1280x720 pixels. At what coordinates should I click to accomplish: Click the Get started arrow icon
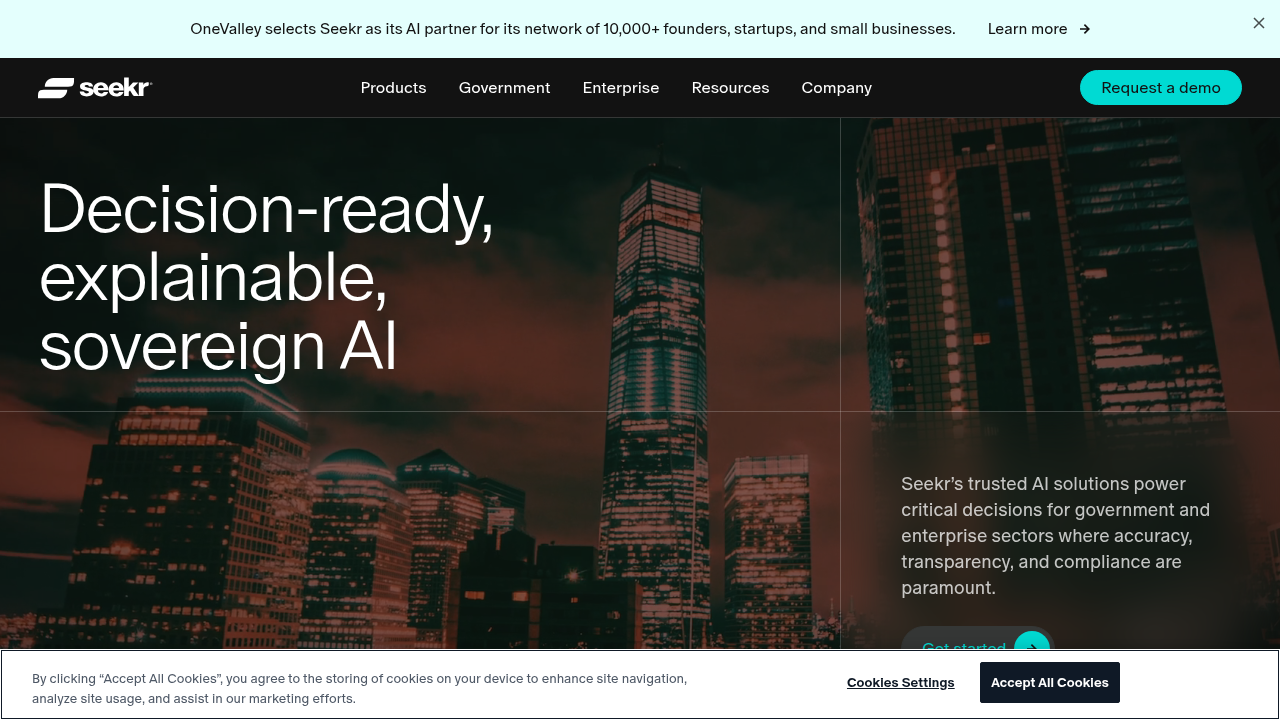click(1032, 641)
